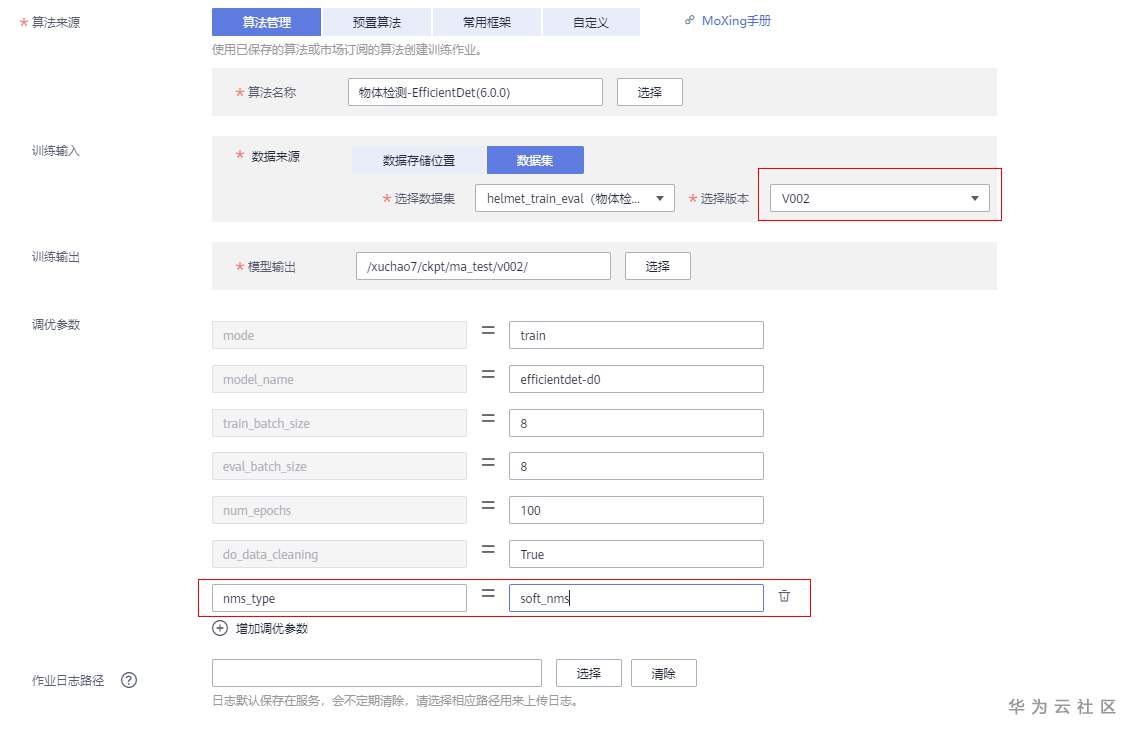The height and width of the screenshot is (732, 1129).
Task: Click 选择 beside the job log path field
Action: click(589, 672)
